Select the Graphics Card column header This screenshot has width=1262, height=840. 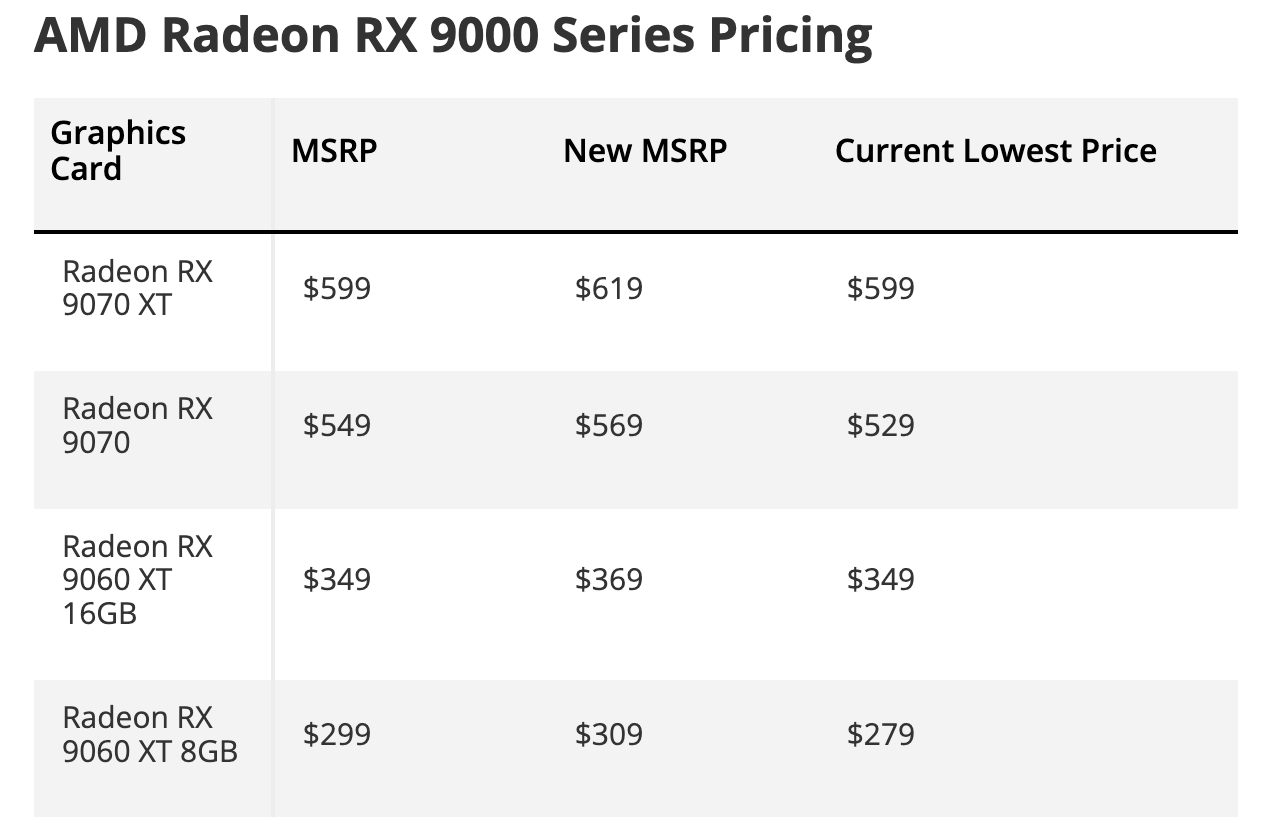[x=118, y=151]
